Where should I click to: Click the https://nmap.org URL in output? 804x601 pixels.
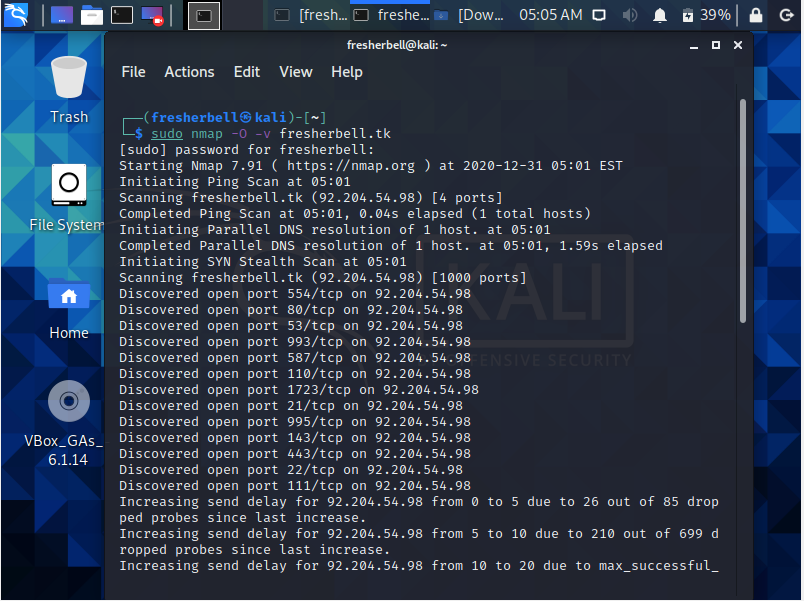(351, 166)
